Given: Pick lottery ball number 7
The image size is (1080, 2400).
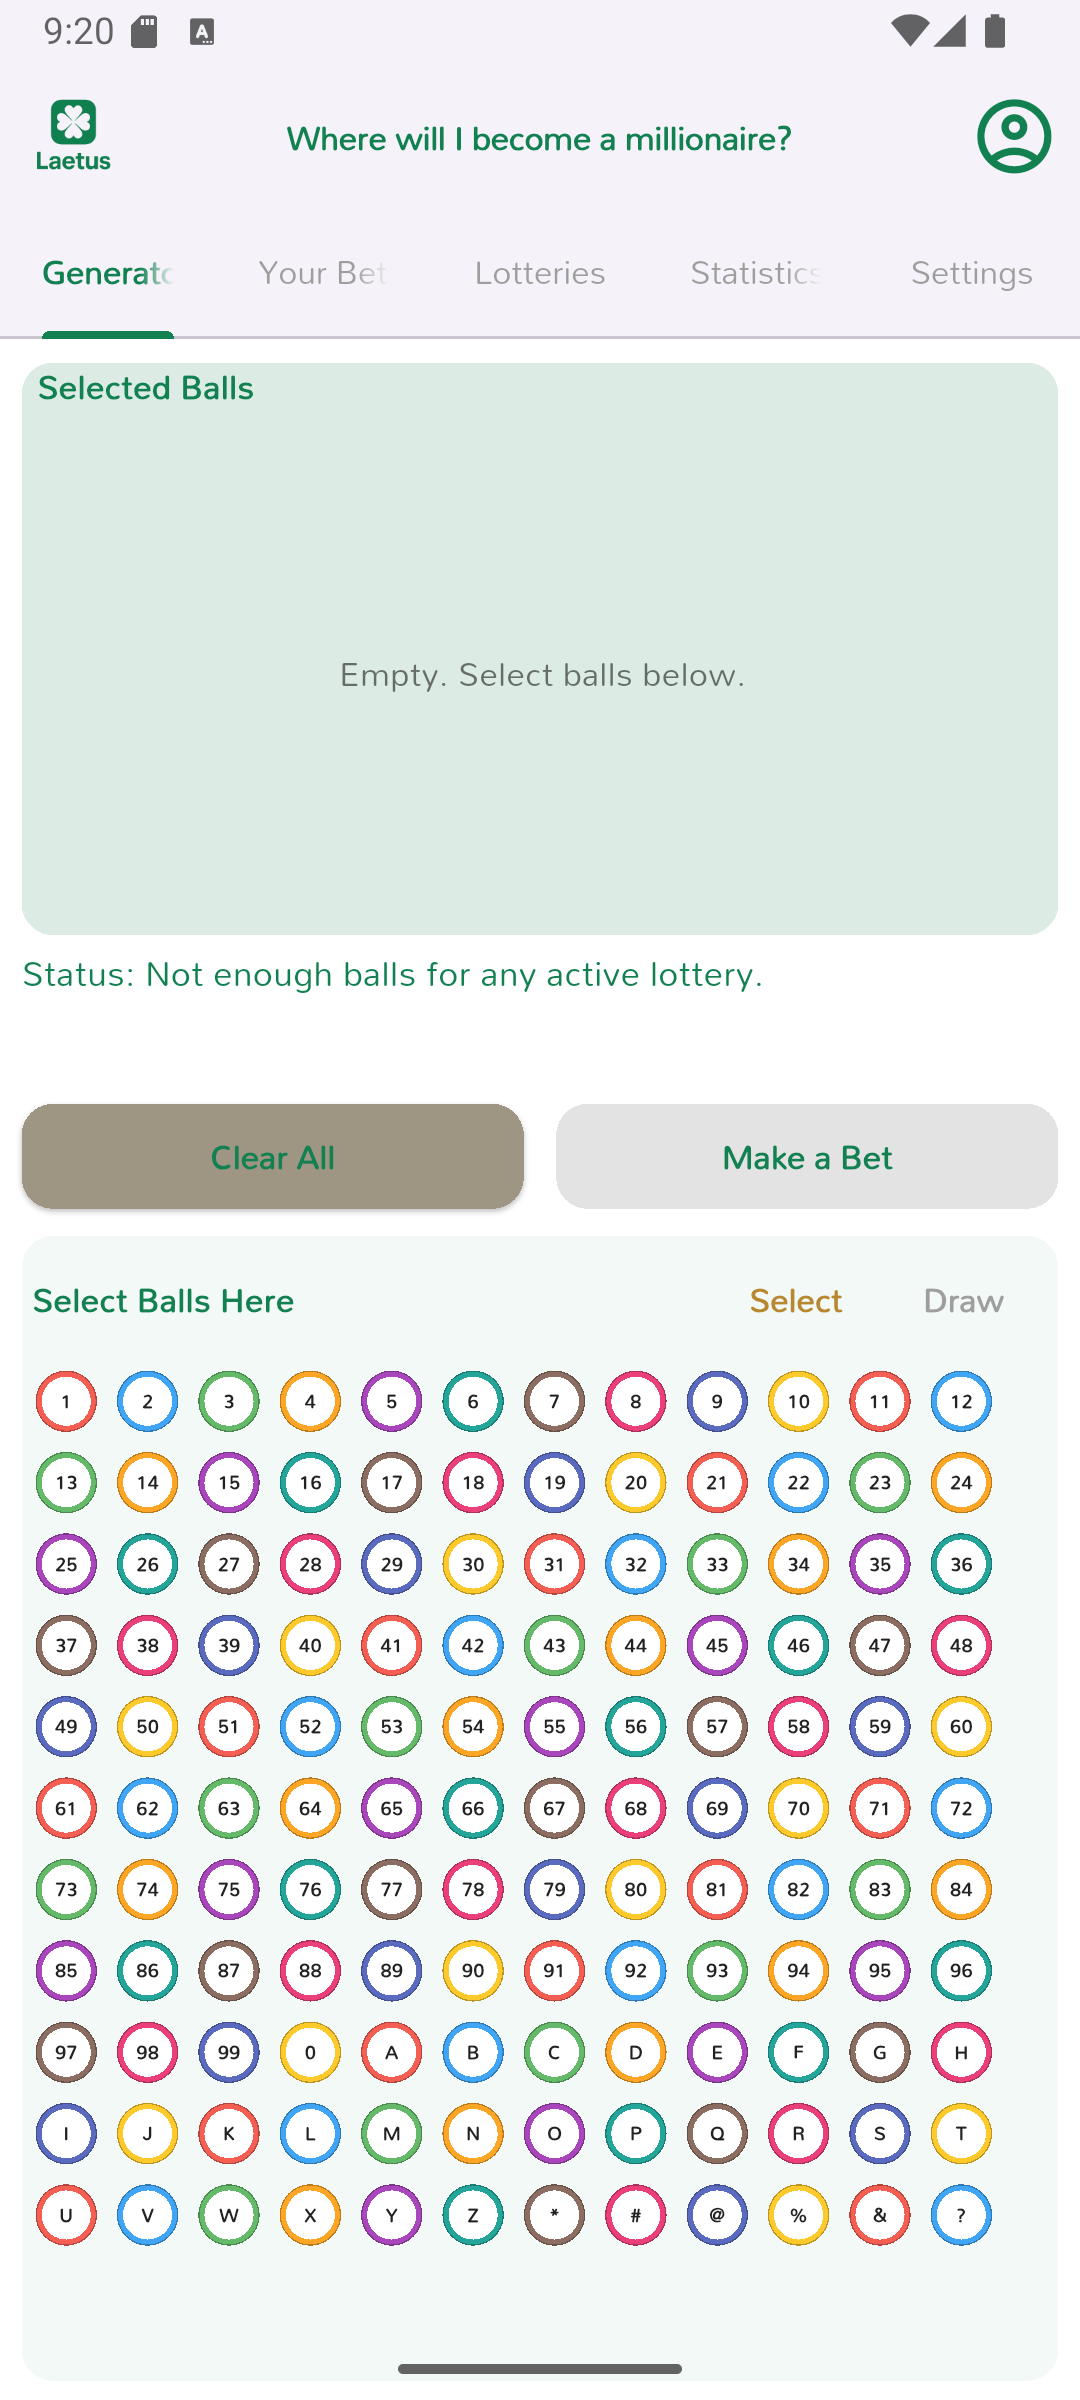Looking at the screenshot, I should tap(554, 1401).
